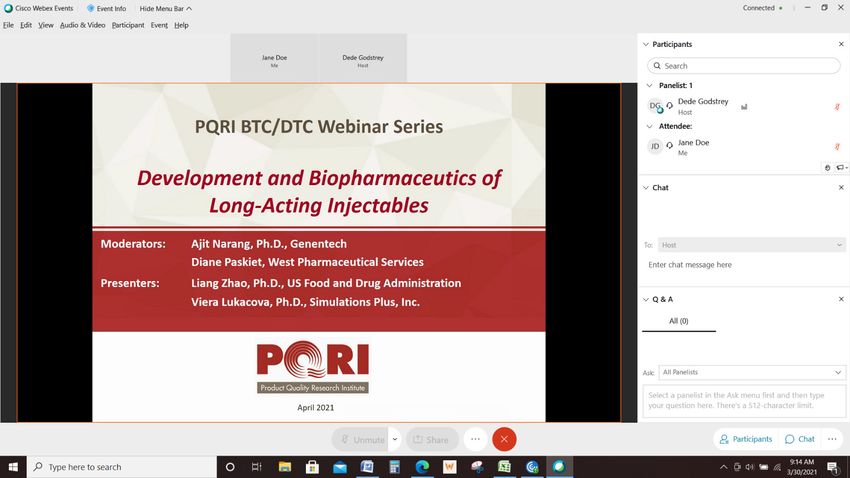Image resolution: width=850 pixels, height=478 pixels.
Task: Open More options ellipsis in center controls
Action: [475, 440]
